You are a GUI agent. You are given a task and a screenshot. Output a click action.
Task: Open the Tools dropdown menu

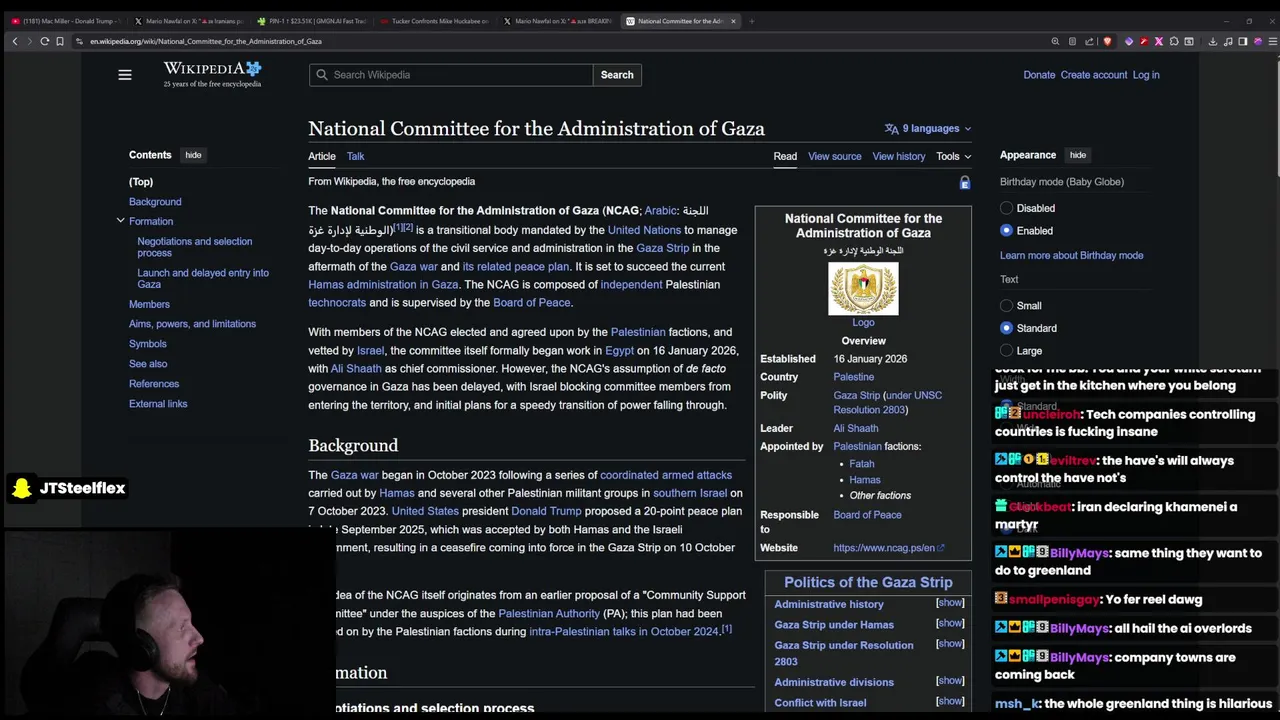tap(953, 156)
